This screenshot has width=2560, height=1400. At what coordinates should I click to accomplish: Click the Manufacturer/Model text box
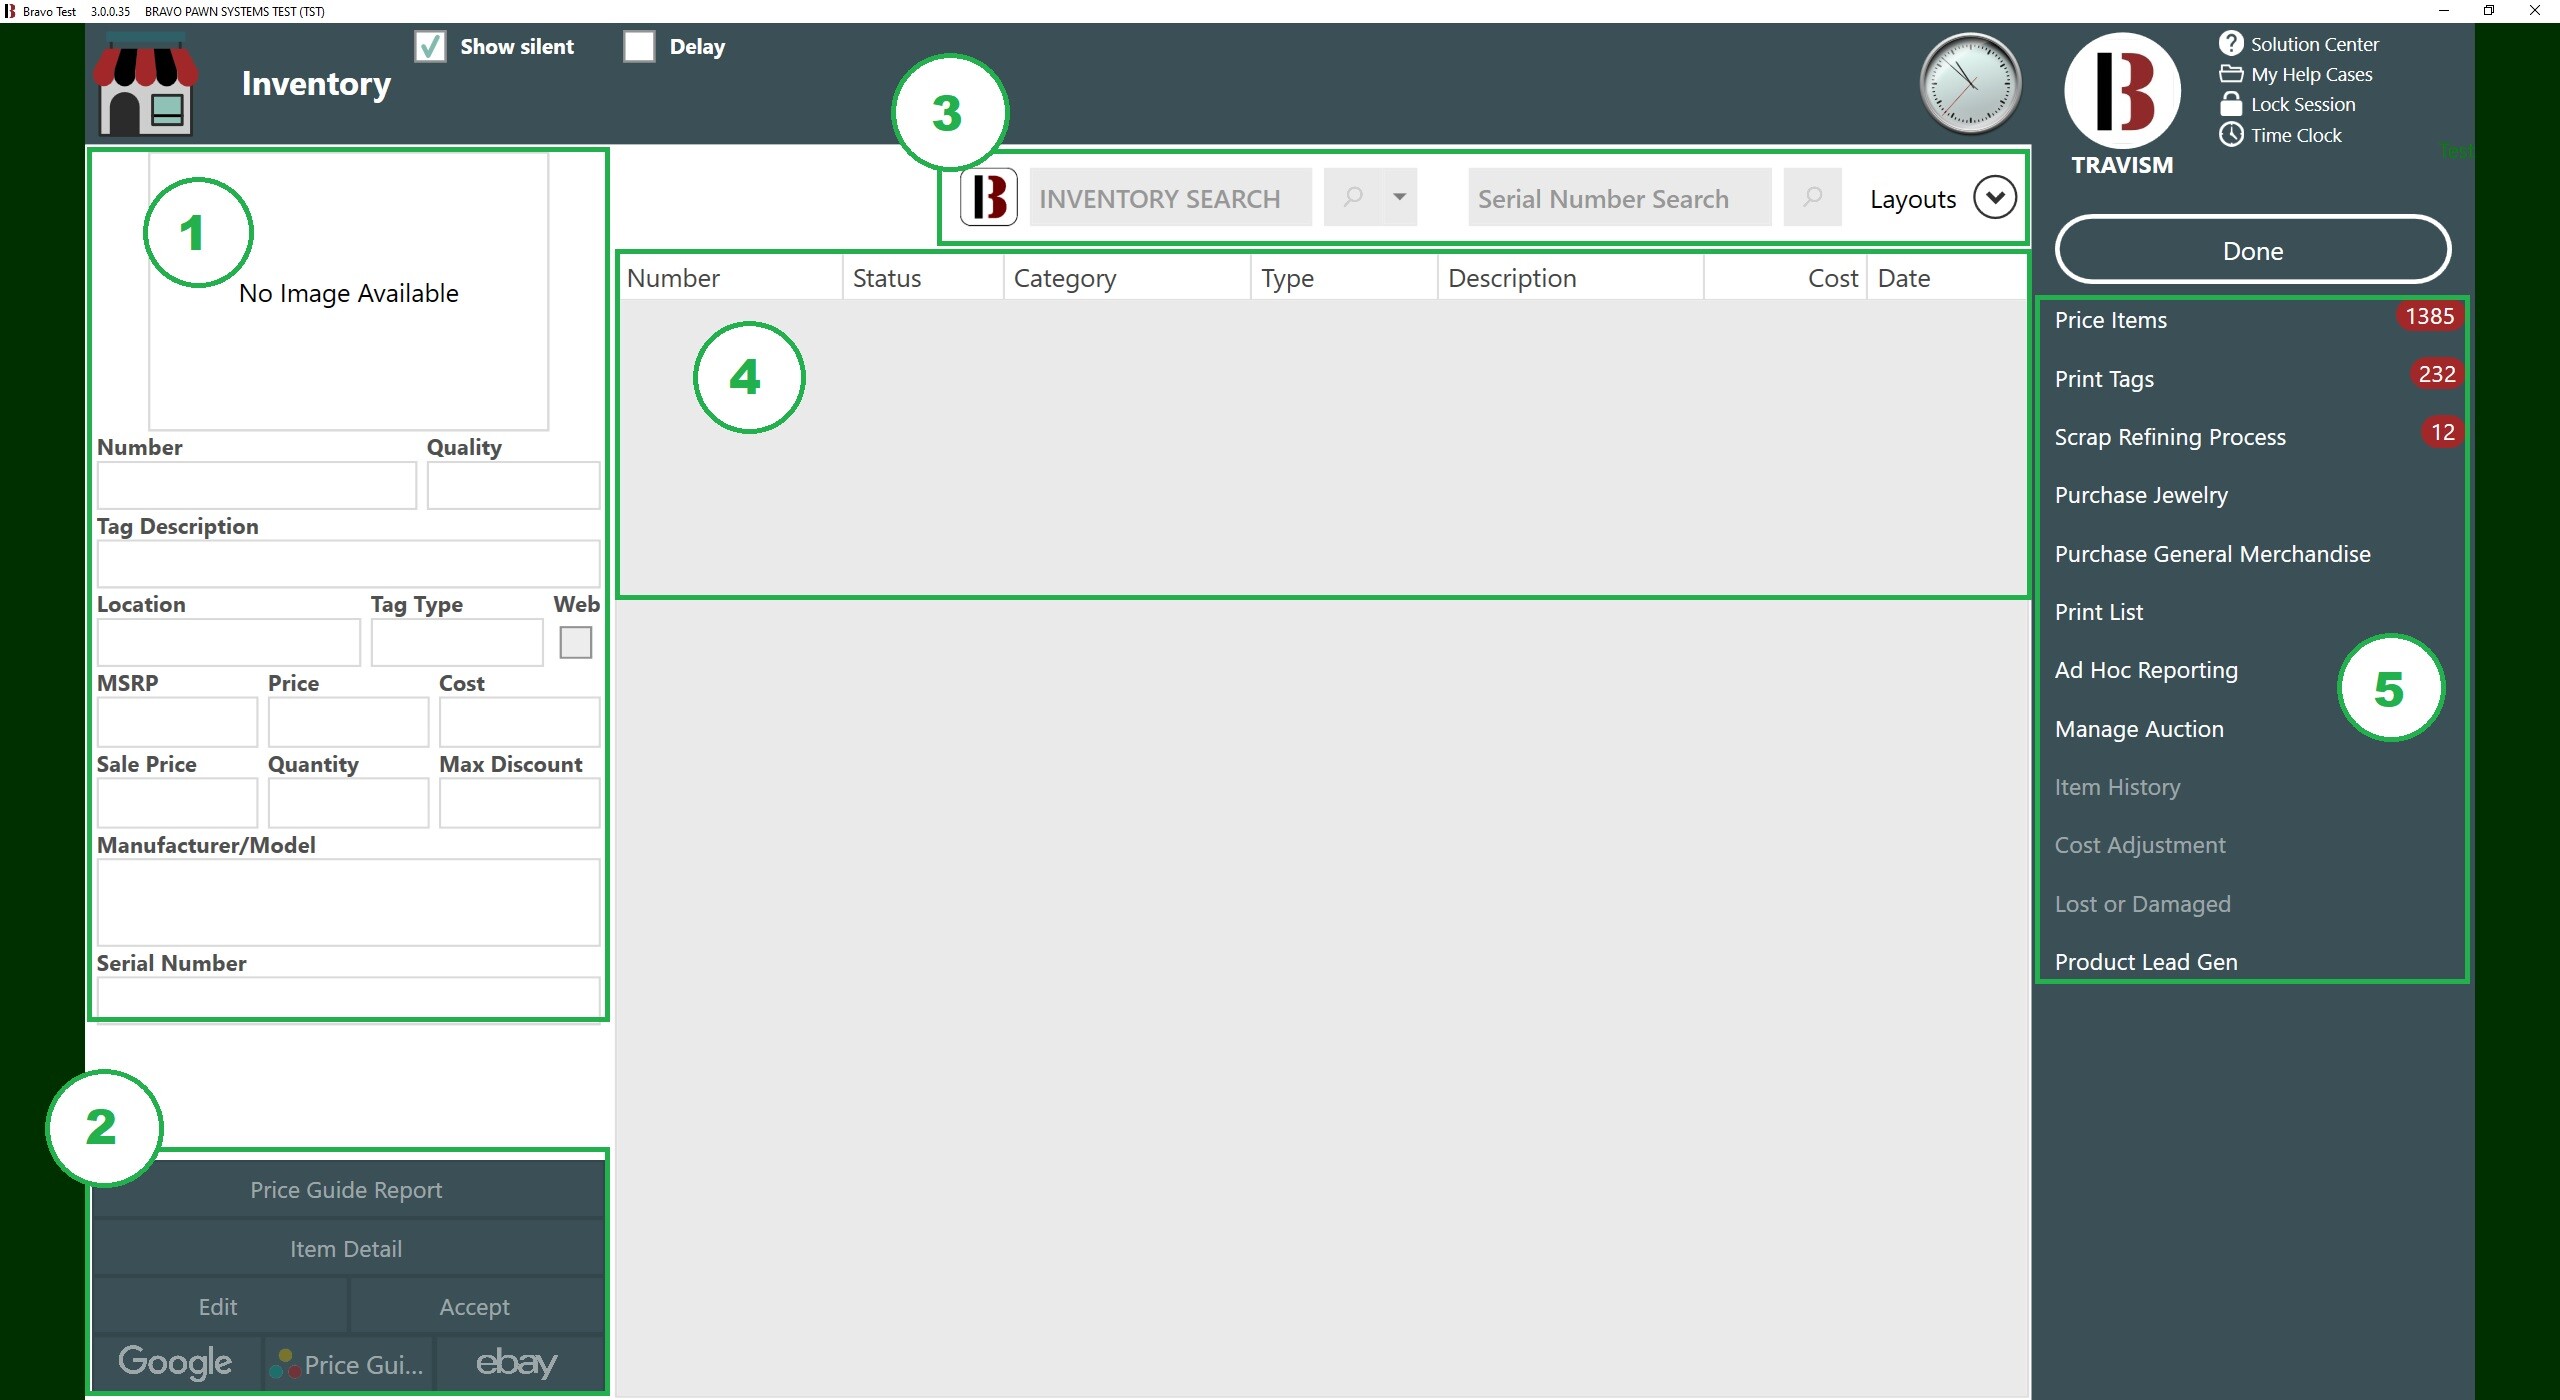tap(348, 902)
